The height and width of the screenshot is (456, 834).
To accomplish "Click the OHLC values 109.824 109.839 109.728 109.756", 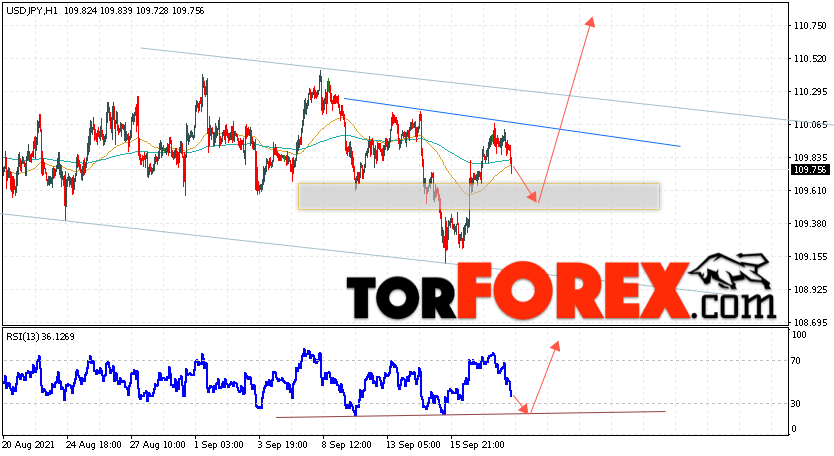I will 134,11.
